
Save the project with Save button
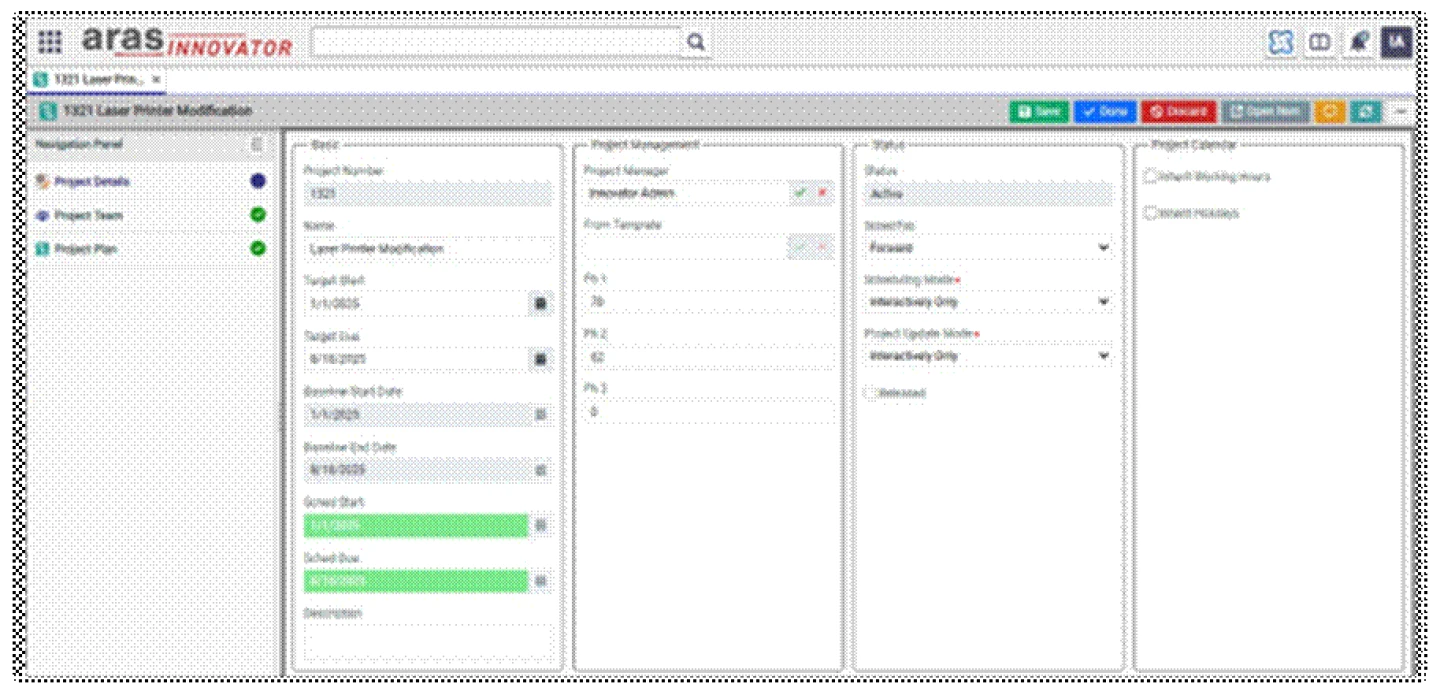(x=1038, y=111)
